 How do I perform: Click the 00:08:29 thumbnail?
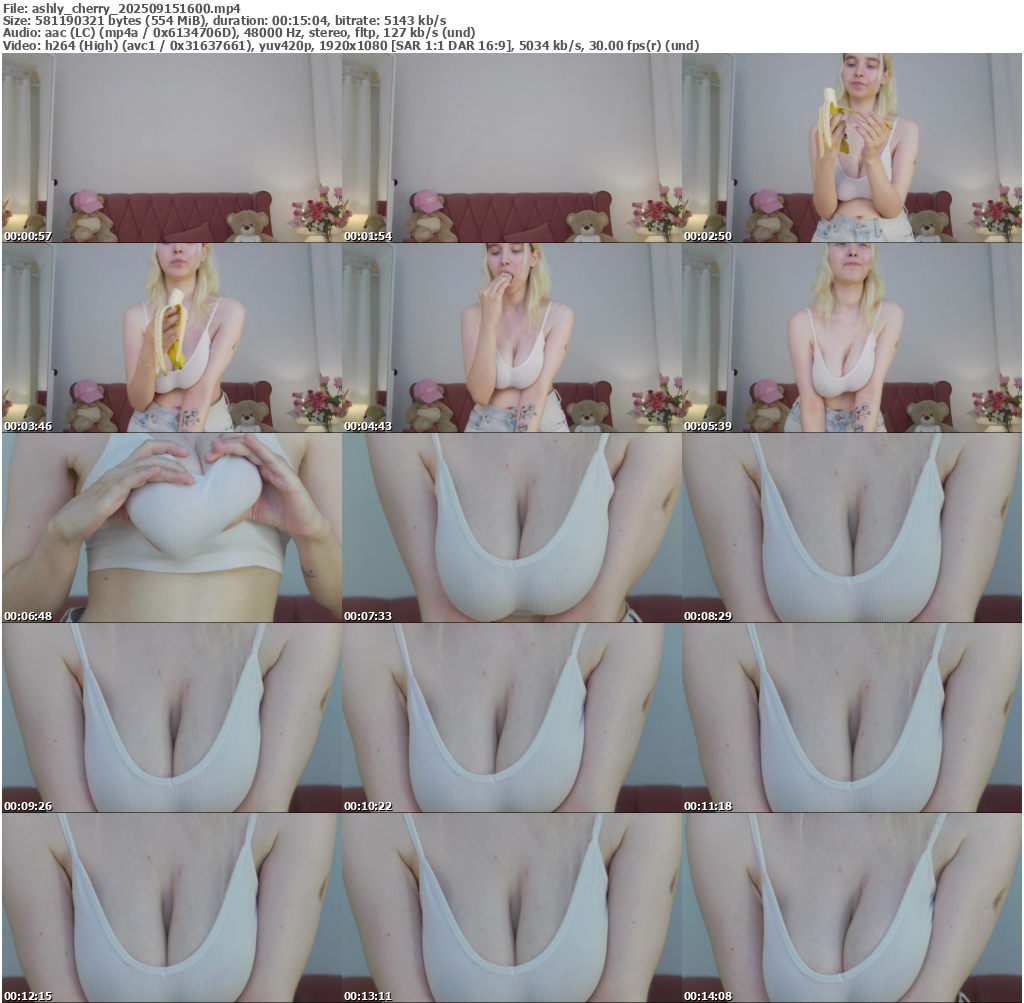pyautogui.click(x=852, y=528)
